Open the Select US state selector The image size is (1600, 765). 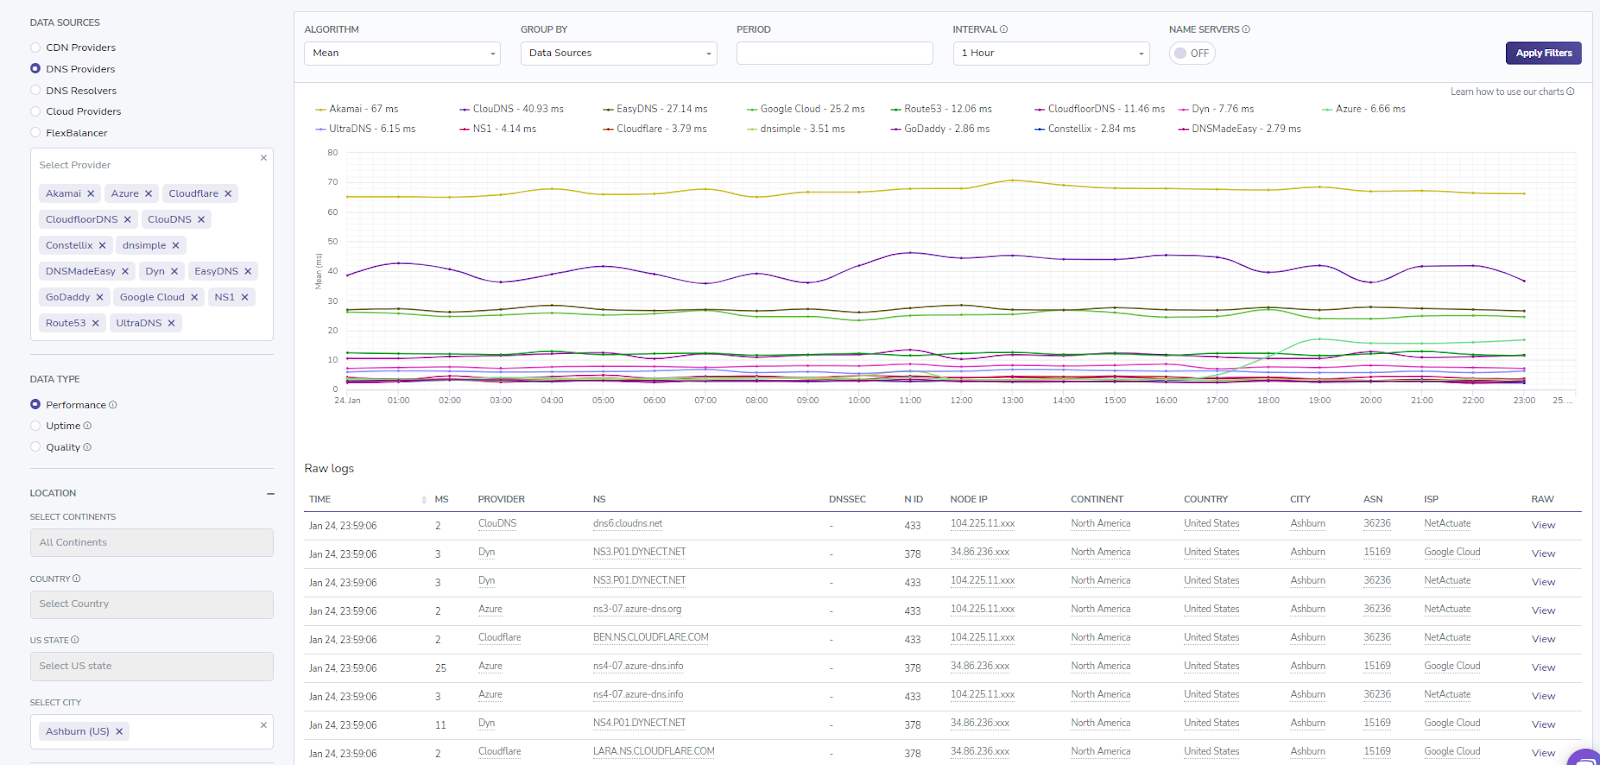click(x=152, y=667)
